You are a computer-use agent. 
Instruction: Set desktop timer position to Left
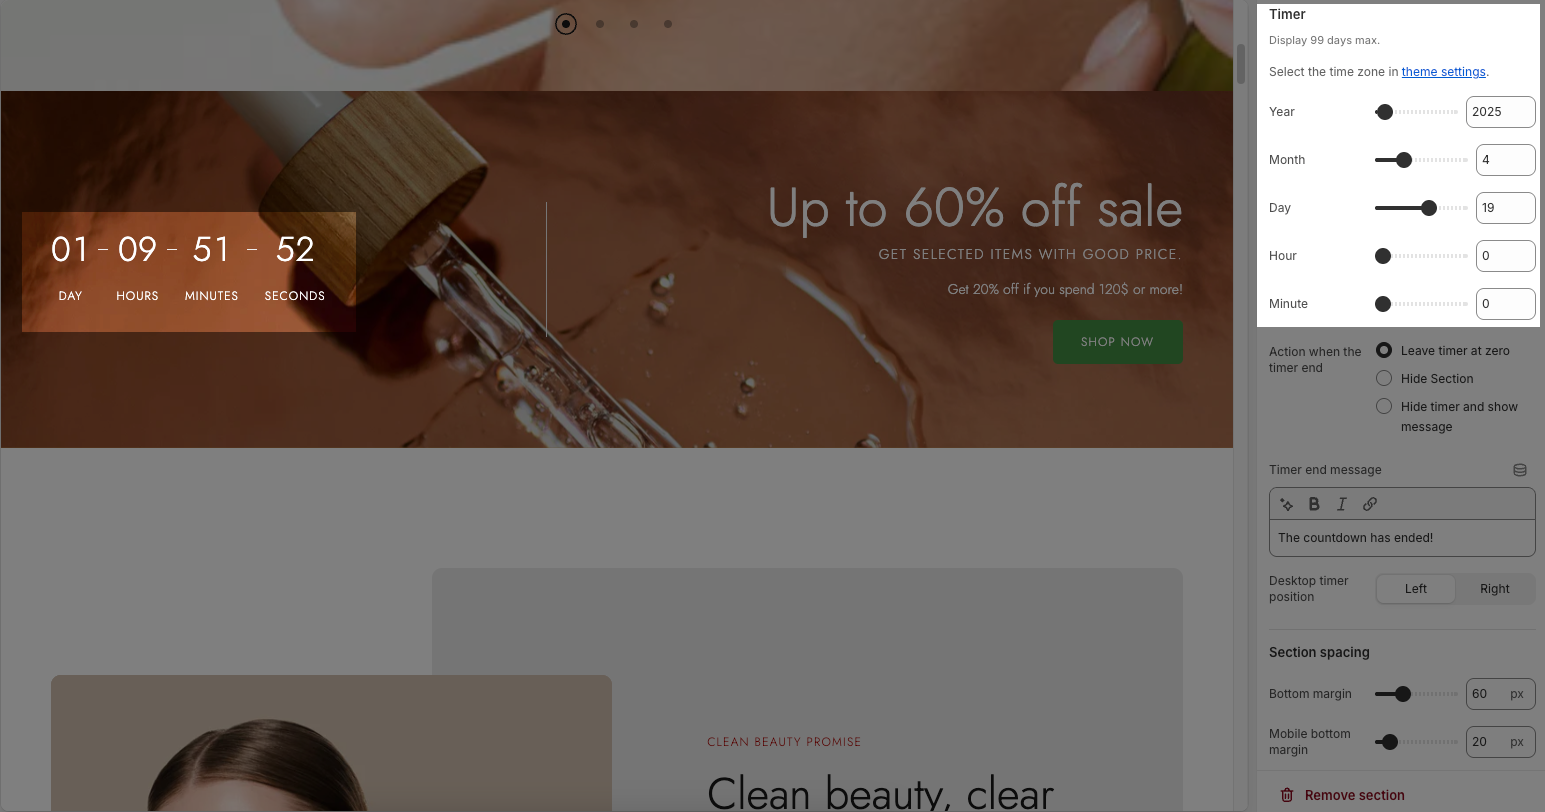pos(1416,589)
